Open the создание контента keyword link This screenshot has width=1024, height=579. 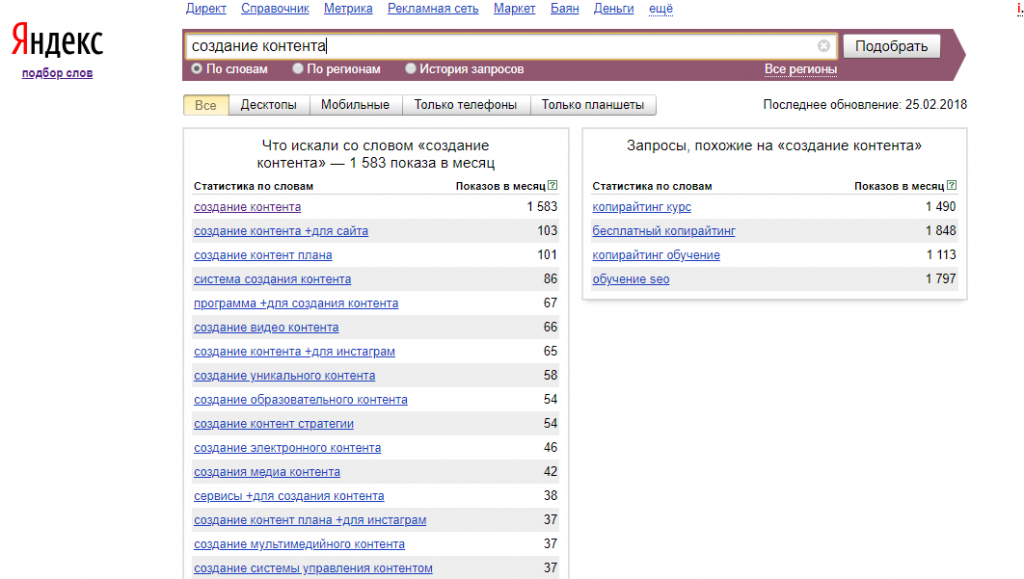248,207
